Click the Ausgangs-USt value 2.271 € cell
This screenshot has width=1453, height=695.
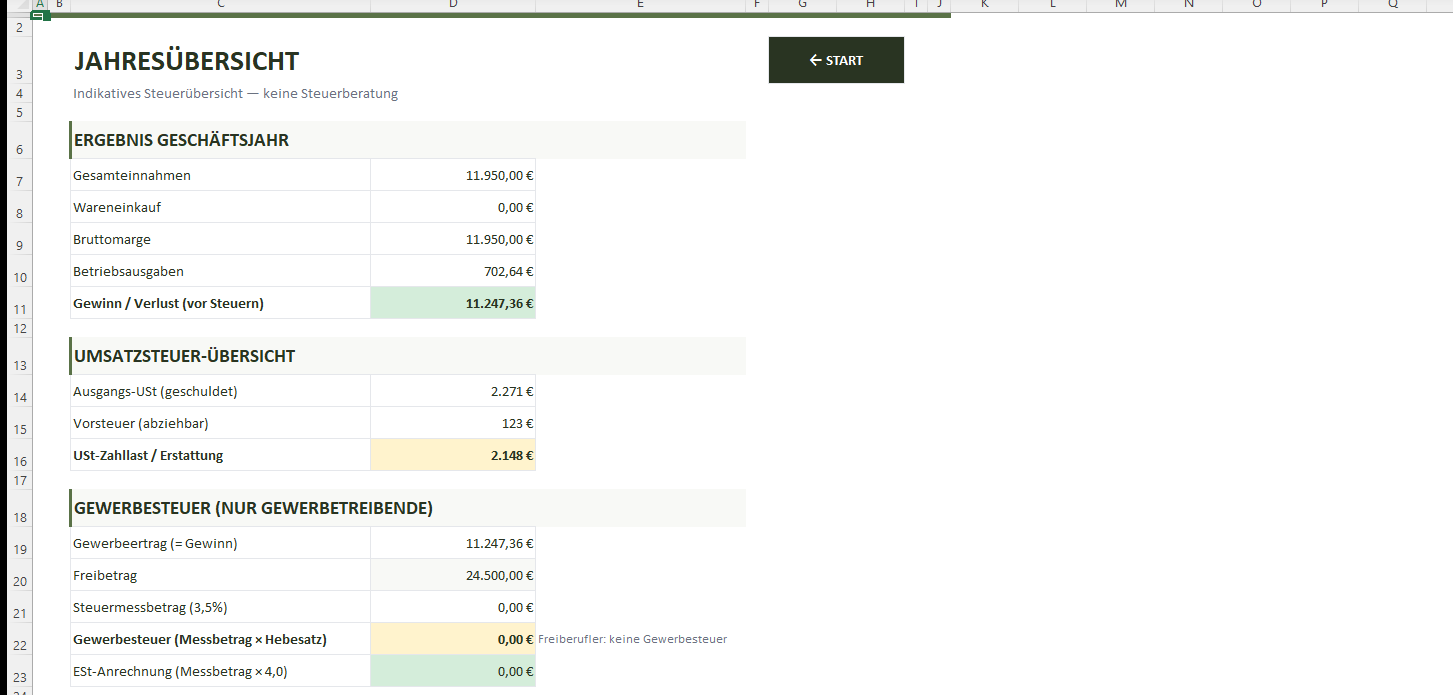click(x=453, y=391)
